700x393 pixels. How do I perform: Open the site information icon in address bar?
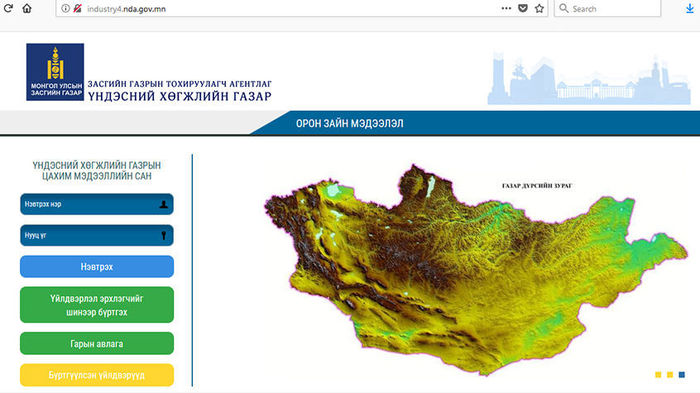[x=66, y=8]
